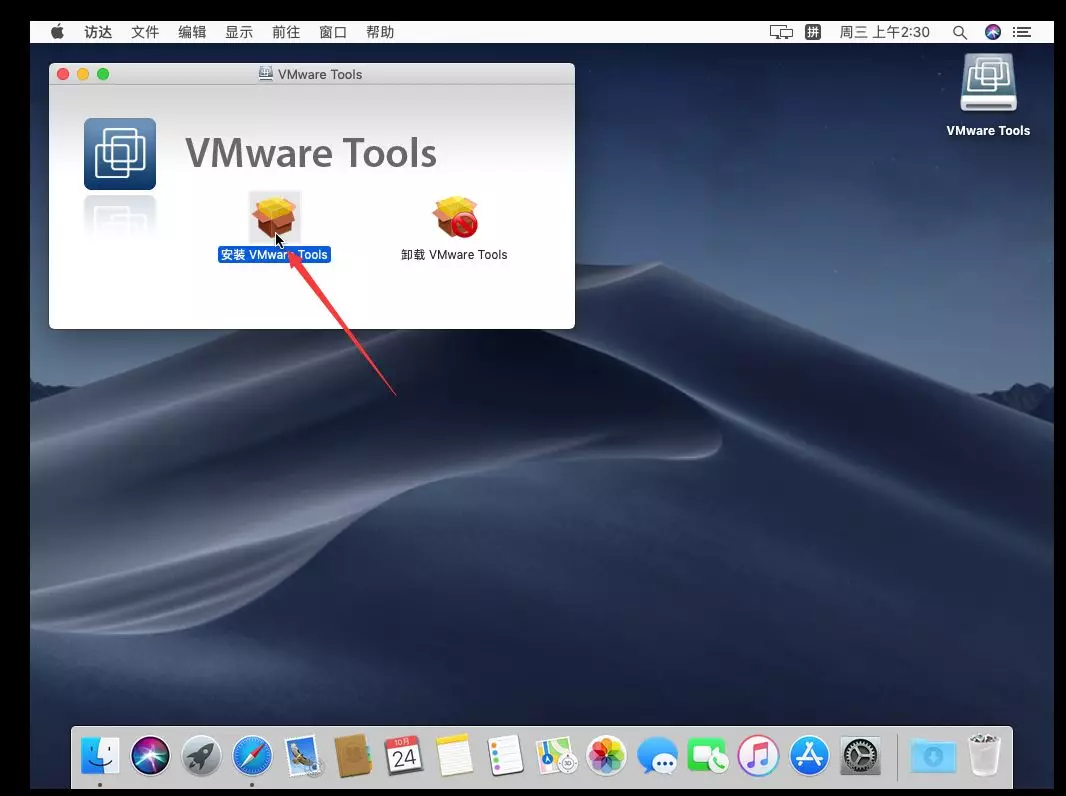Open the 帮助 menu
The image size is (1066, 796).
tap(380, 32)
